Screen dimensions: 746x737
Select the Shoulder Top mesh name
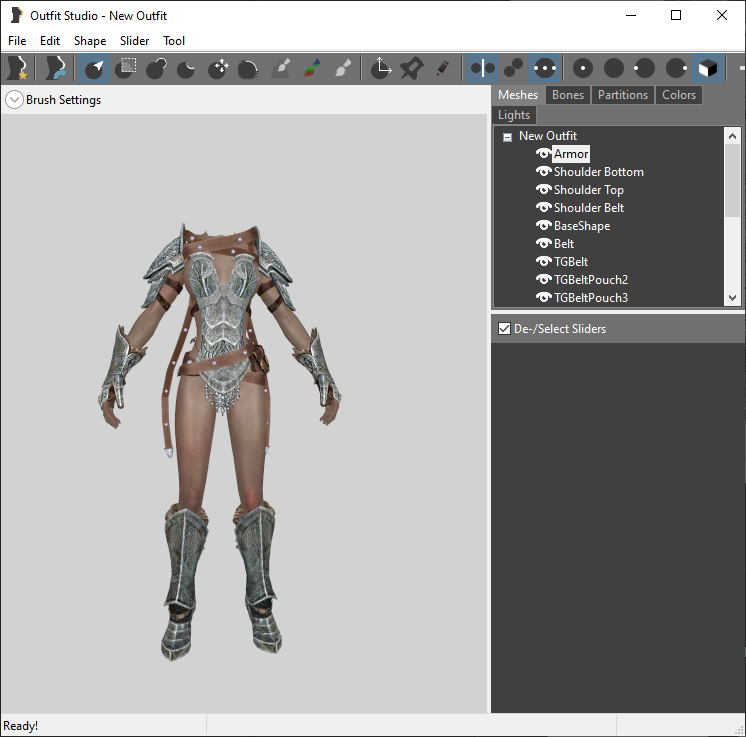point(589,190)
